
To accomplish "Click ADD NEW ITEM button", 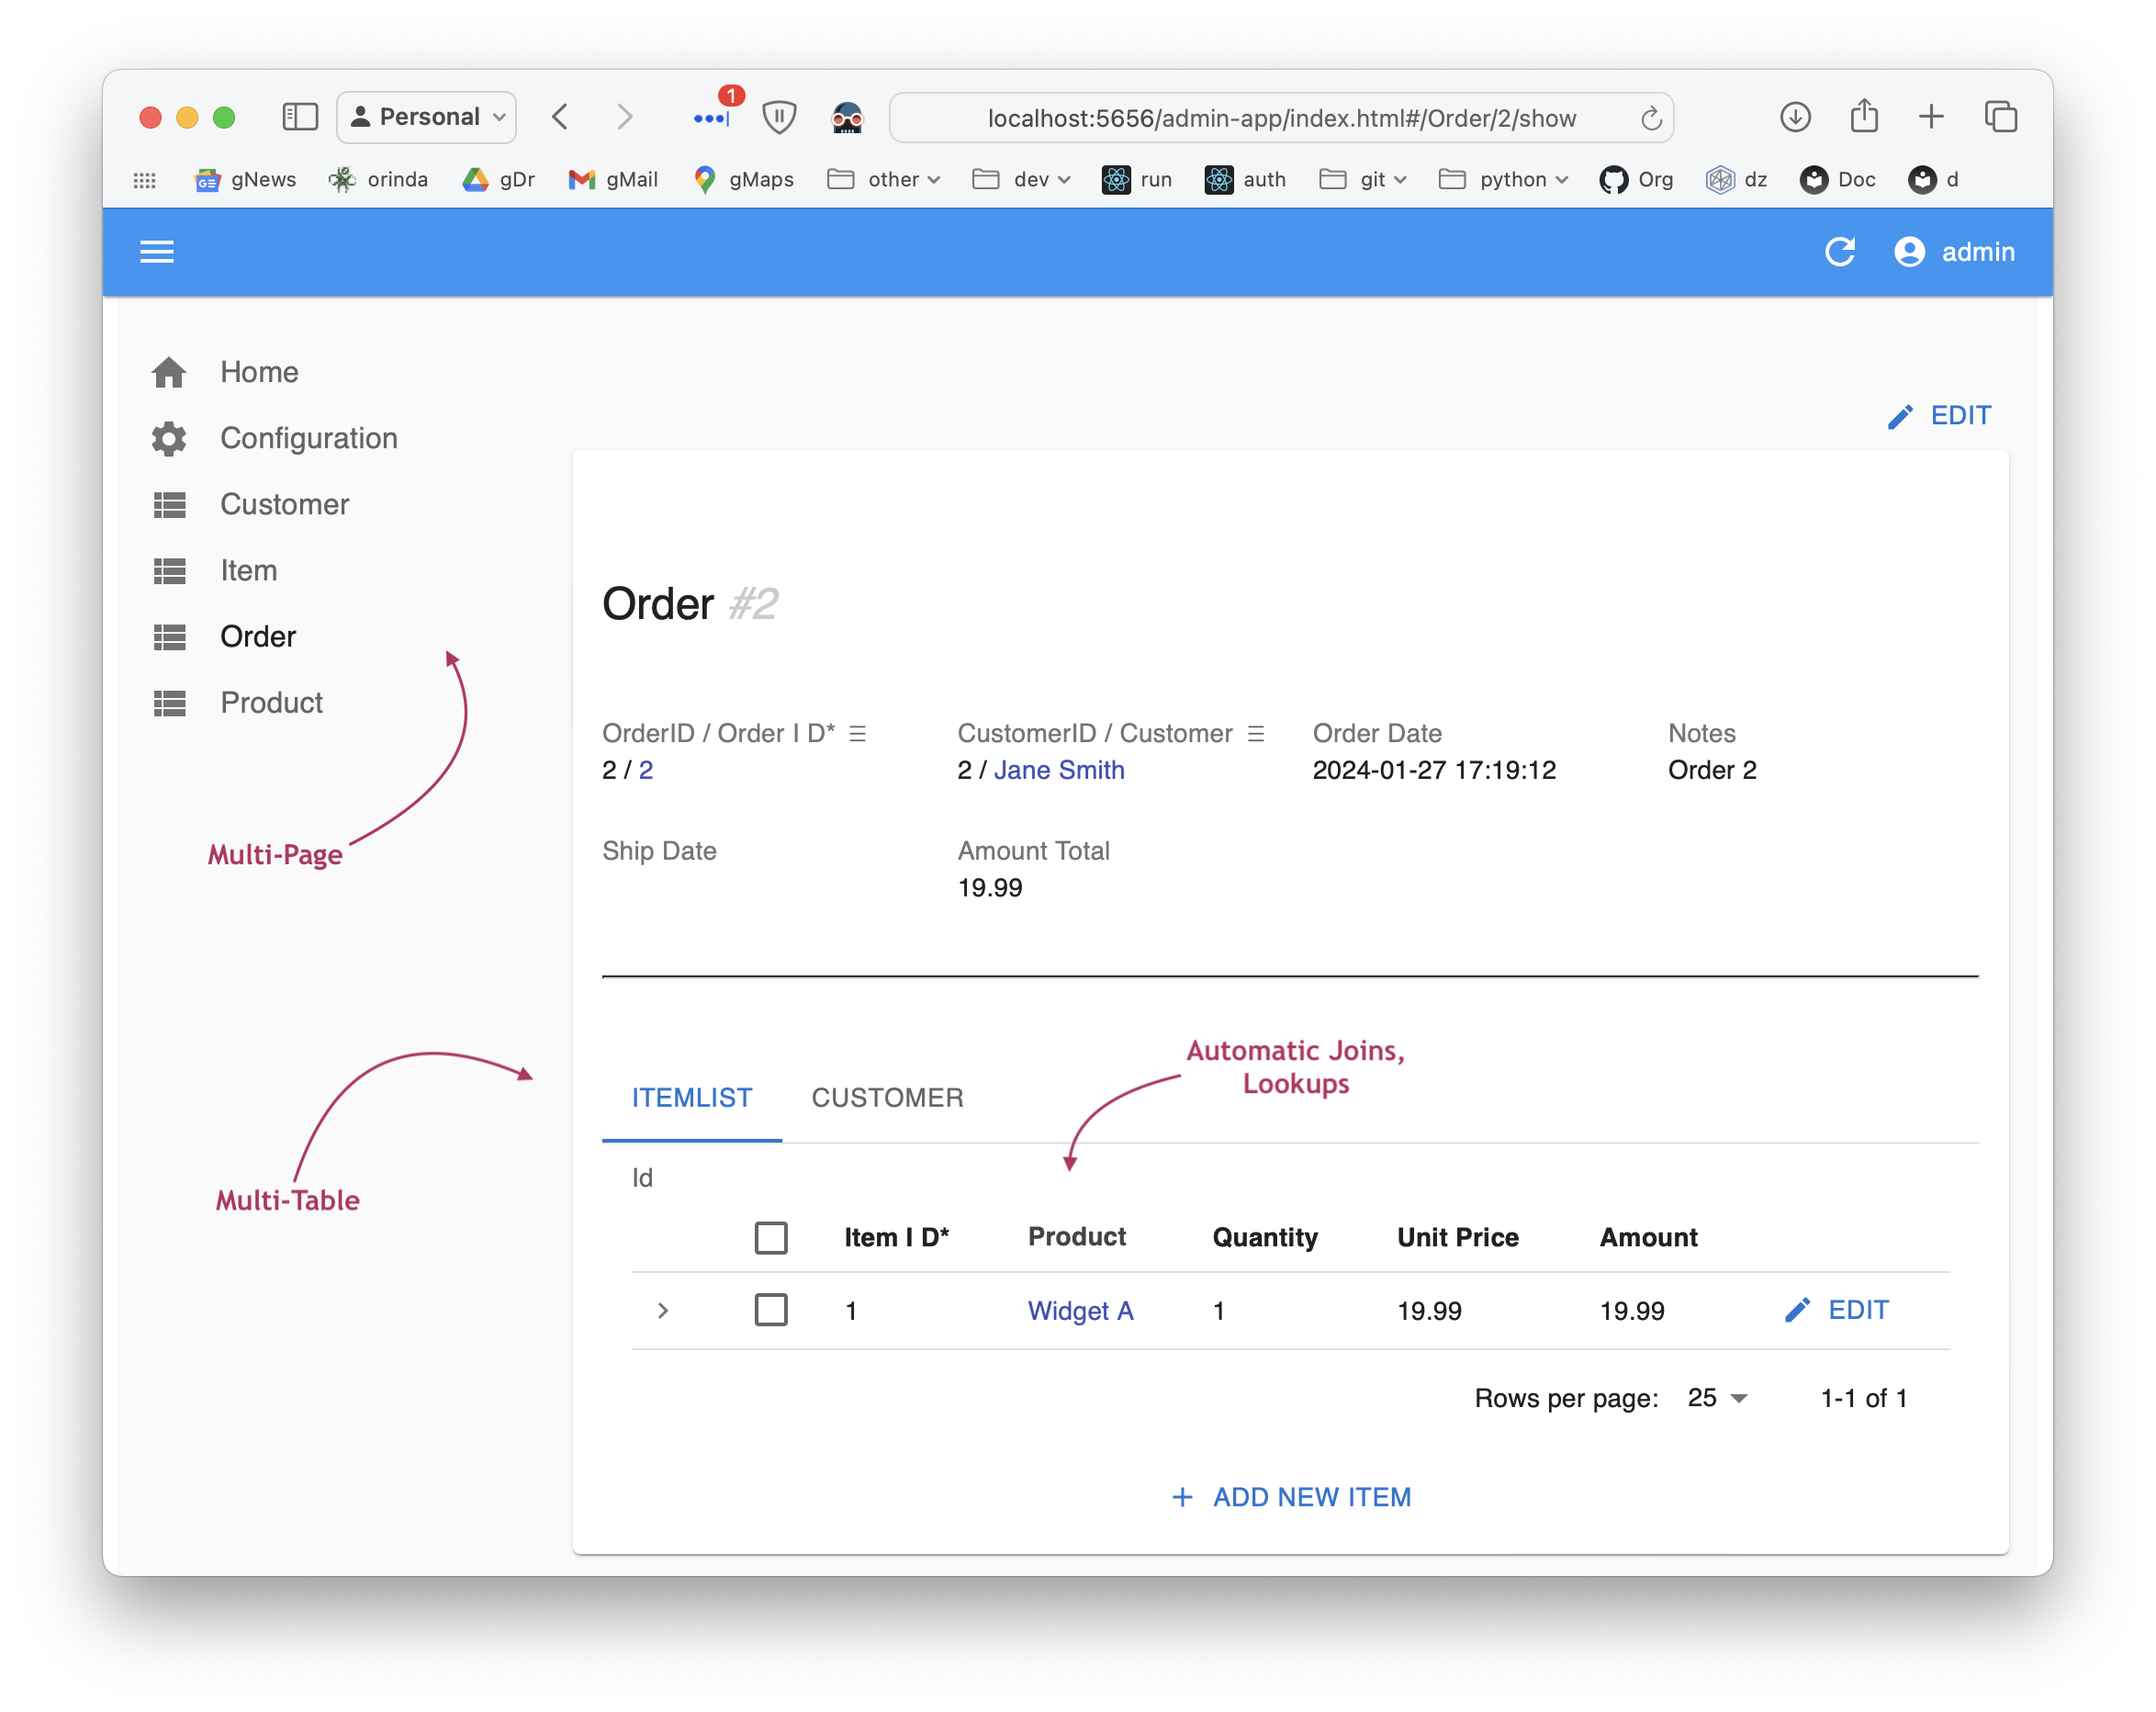I will (1291, 1497).
